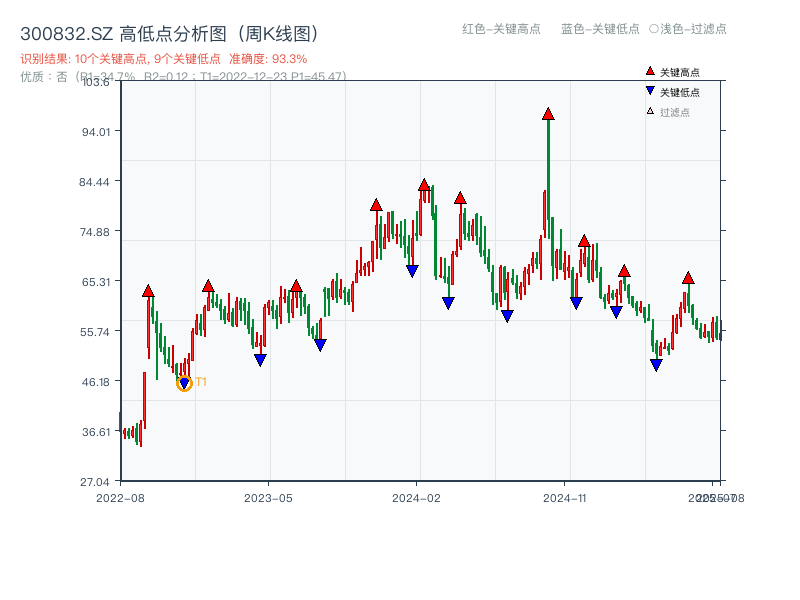Click the small 过滤点 legend triangle
Screen dimensions: 800x600
tap(650, 111)
